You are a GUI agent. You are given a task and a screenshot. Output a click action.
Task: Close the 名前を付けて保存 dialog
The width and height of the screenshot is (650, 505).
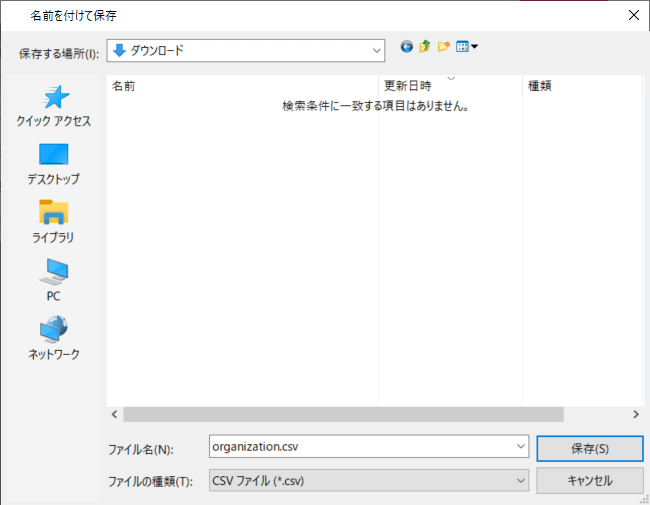click(x=633, y=15)
